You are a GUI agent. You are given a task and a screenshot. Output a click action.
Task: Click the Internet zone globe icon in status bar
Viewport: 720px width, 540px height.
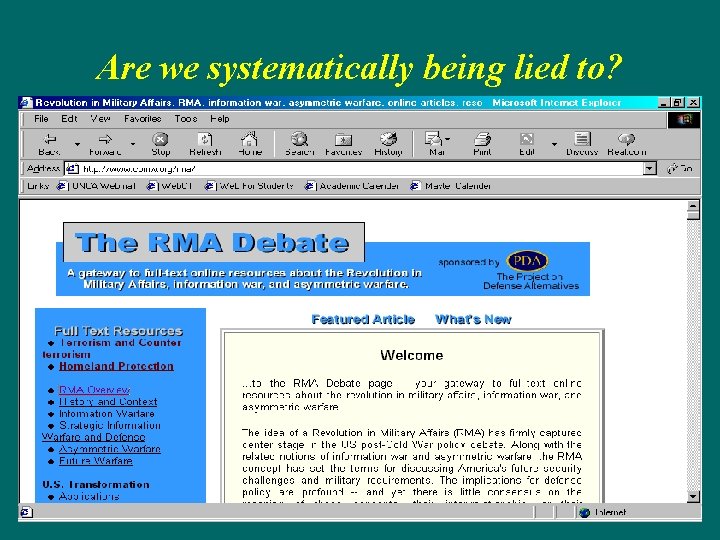pyautogui.click(x=585, y=512)
